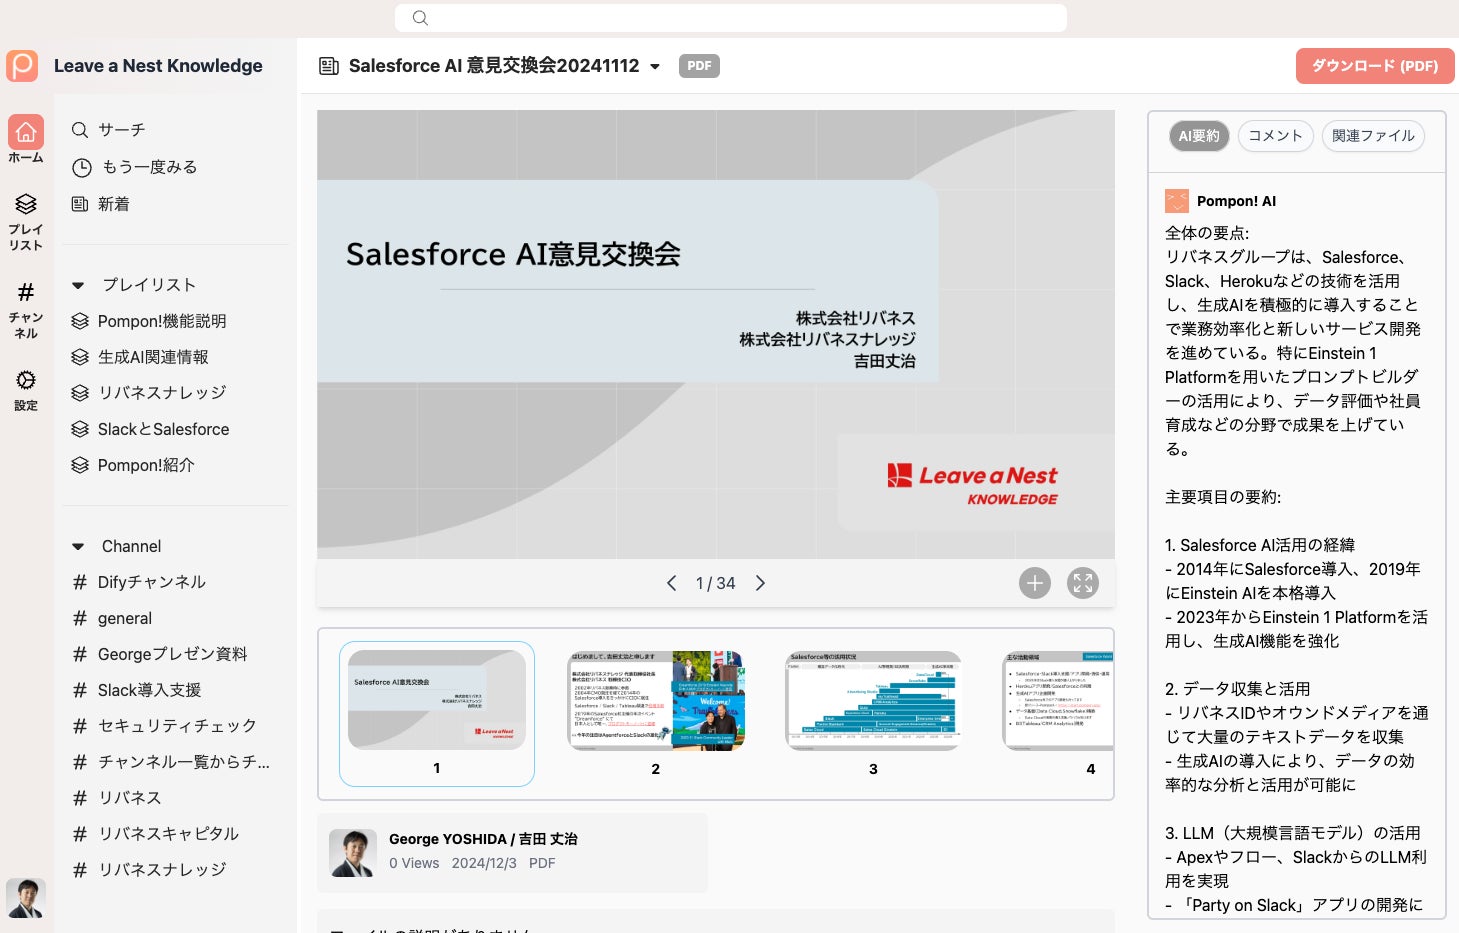Click the hash icon beside general
This screenshot has width=1459, height=933.
pyautogui.click(x=80, y=618)
